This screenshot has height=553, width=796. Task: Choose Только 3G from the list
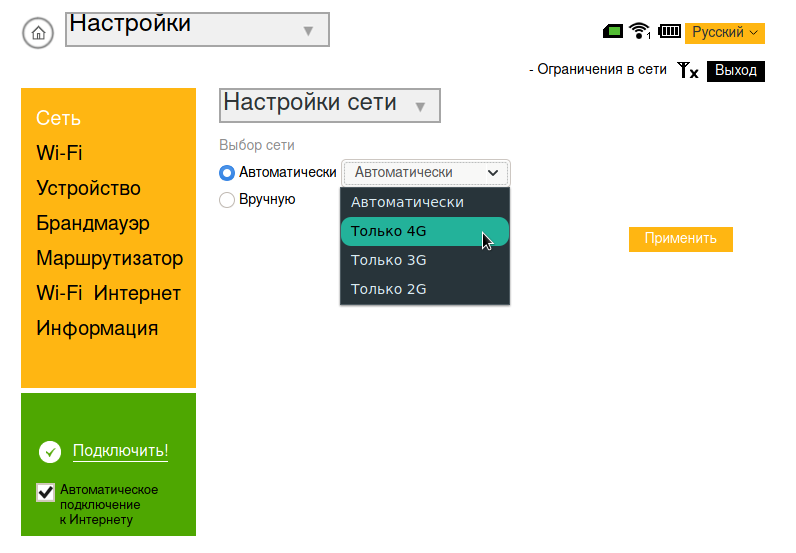[424, 260]
